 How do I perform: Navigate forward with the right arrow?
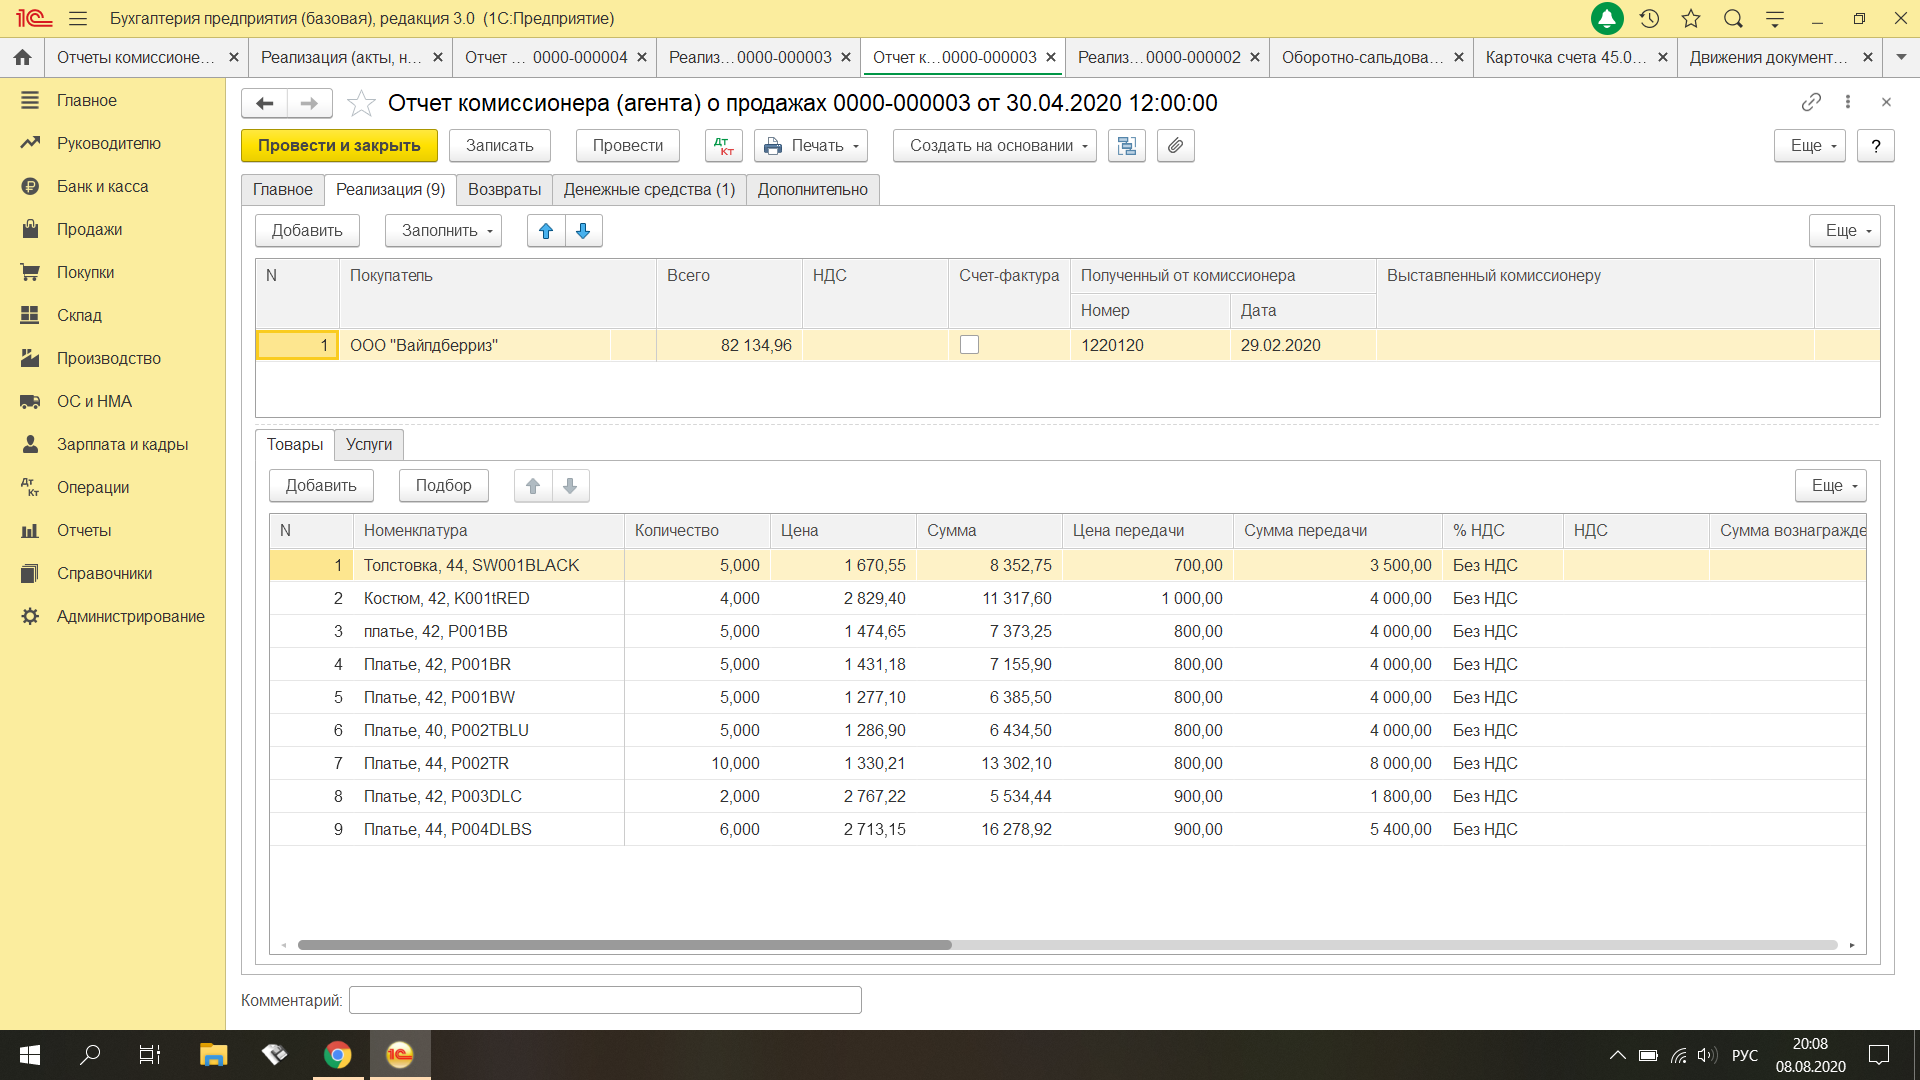click(x=310, y=103)
